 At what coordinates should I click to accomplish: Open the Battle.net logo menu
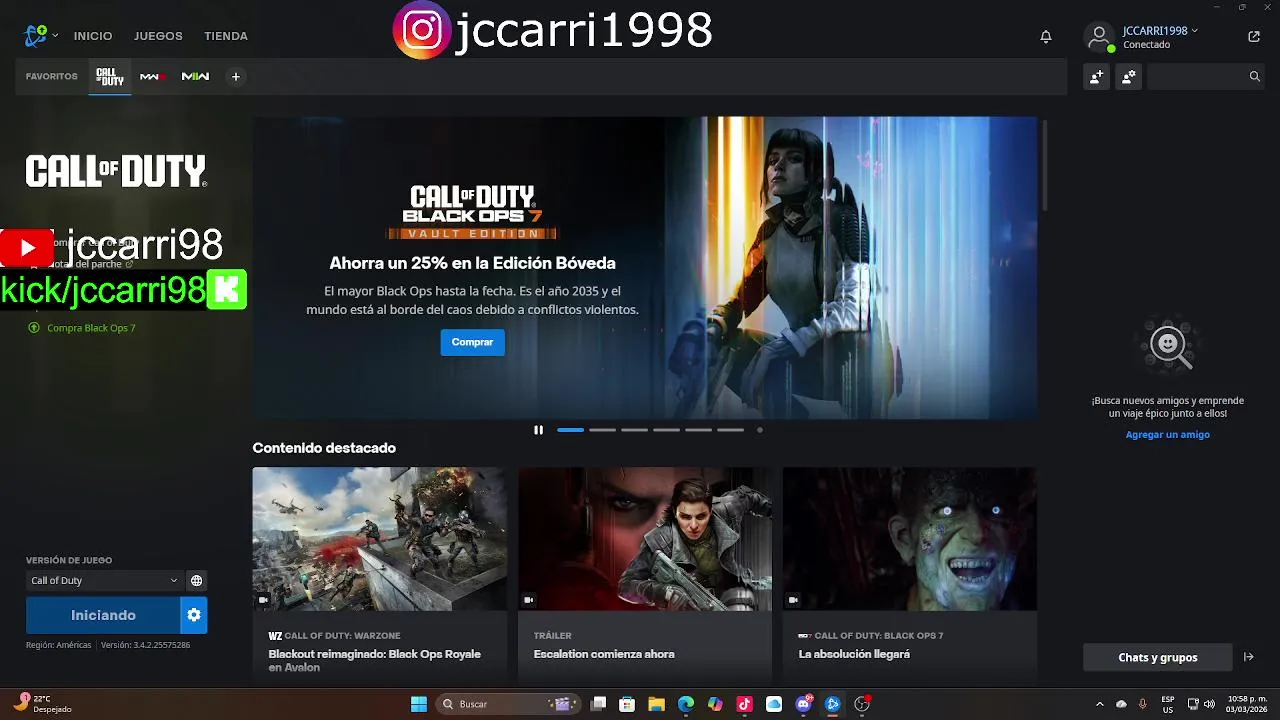tap(36, 36)
